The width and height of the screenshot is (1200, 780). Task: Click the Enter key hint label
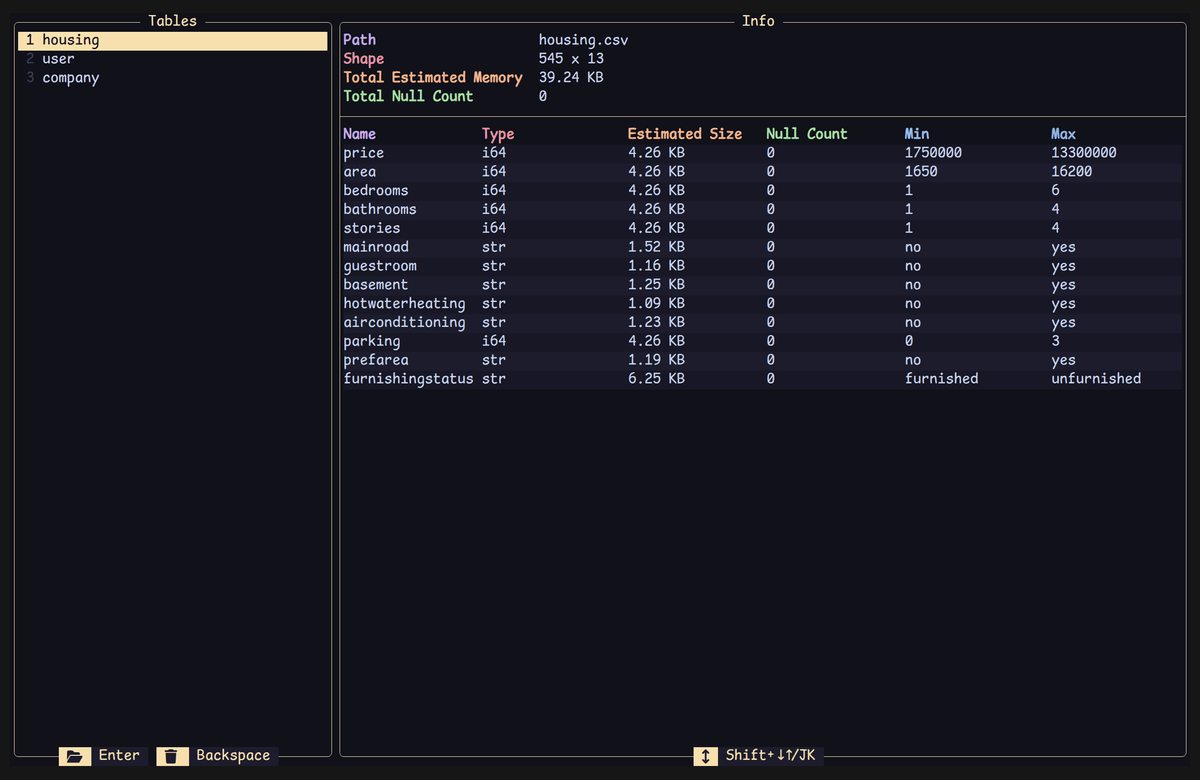[119, 756]
